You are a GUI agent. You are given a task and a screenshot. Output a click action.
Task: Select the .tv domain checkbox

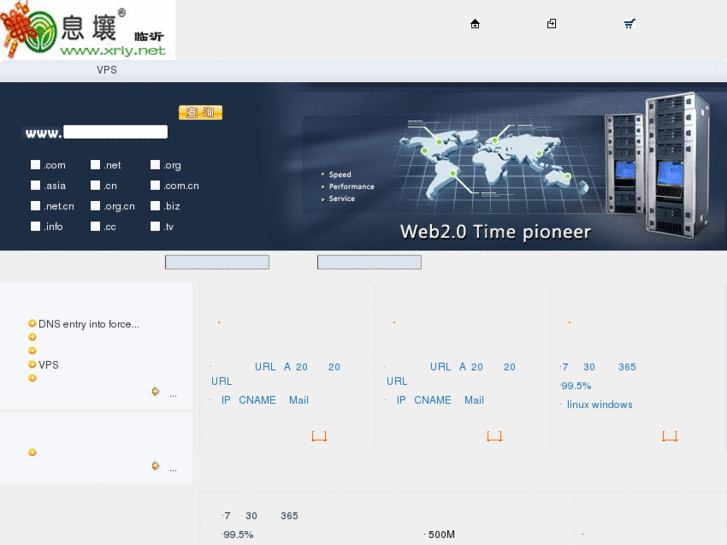156,227
